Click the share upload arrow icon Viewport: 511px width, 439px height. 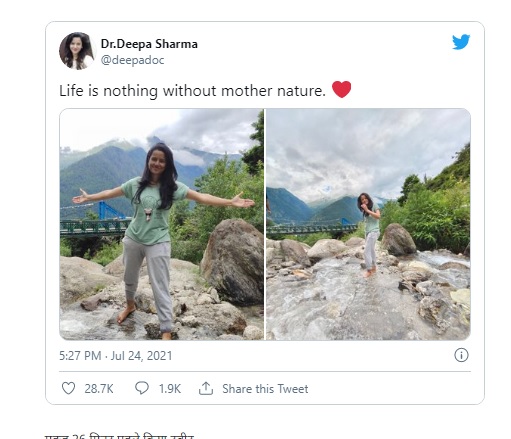[x=206, y=388]
